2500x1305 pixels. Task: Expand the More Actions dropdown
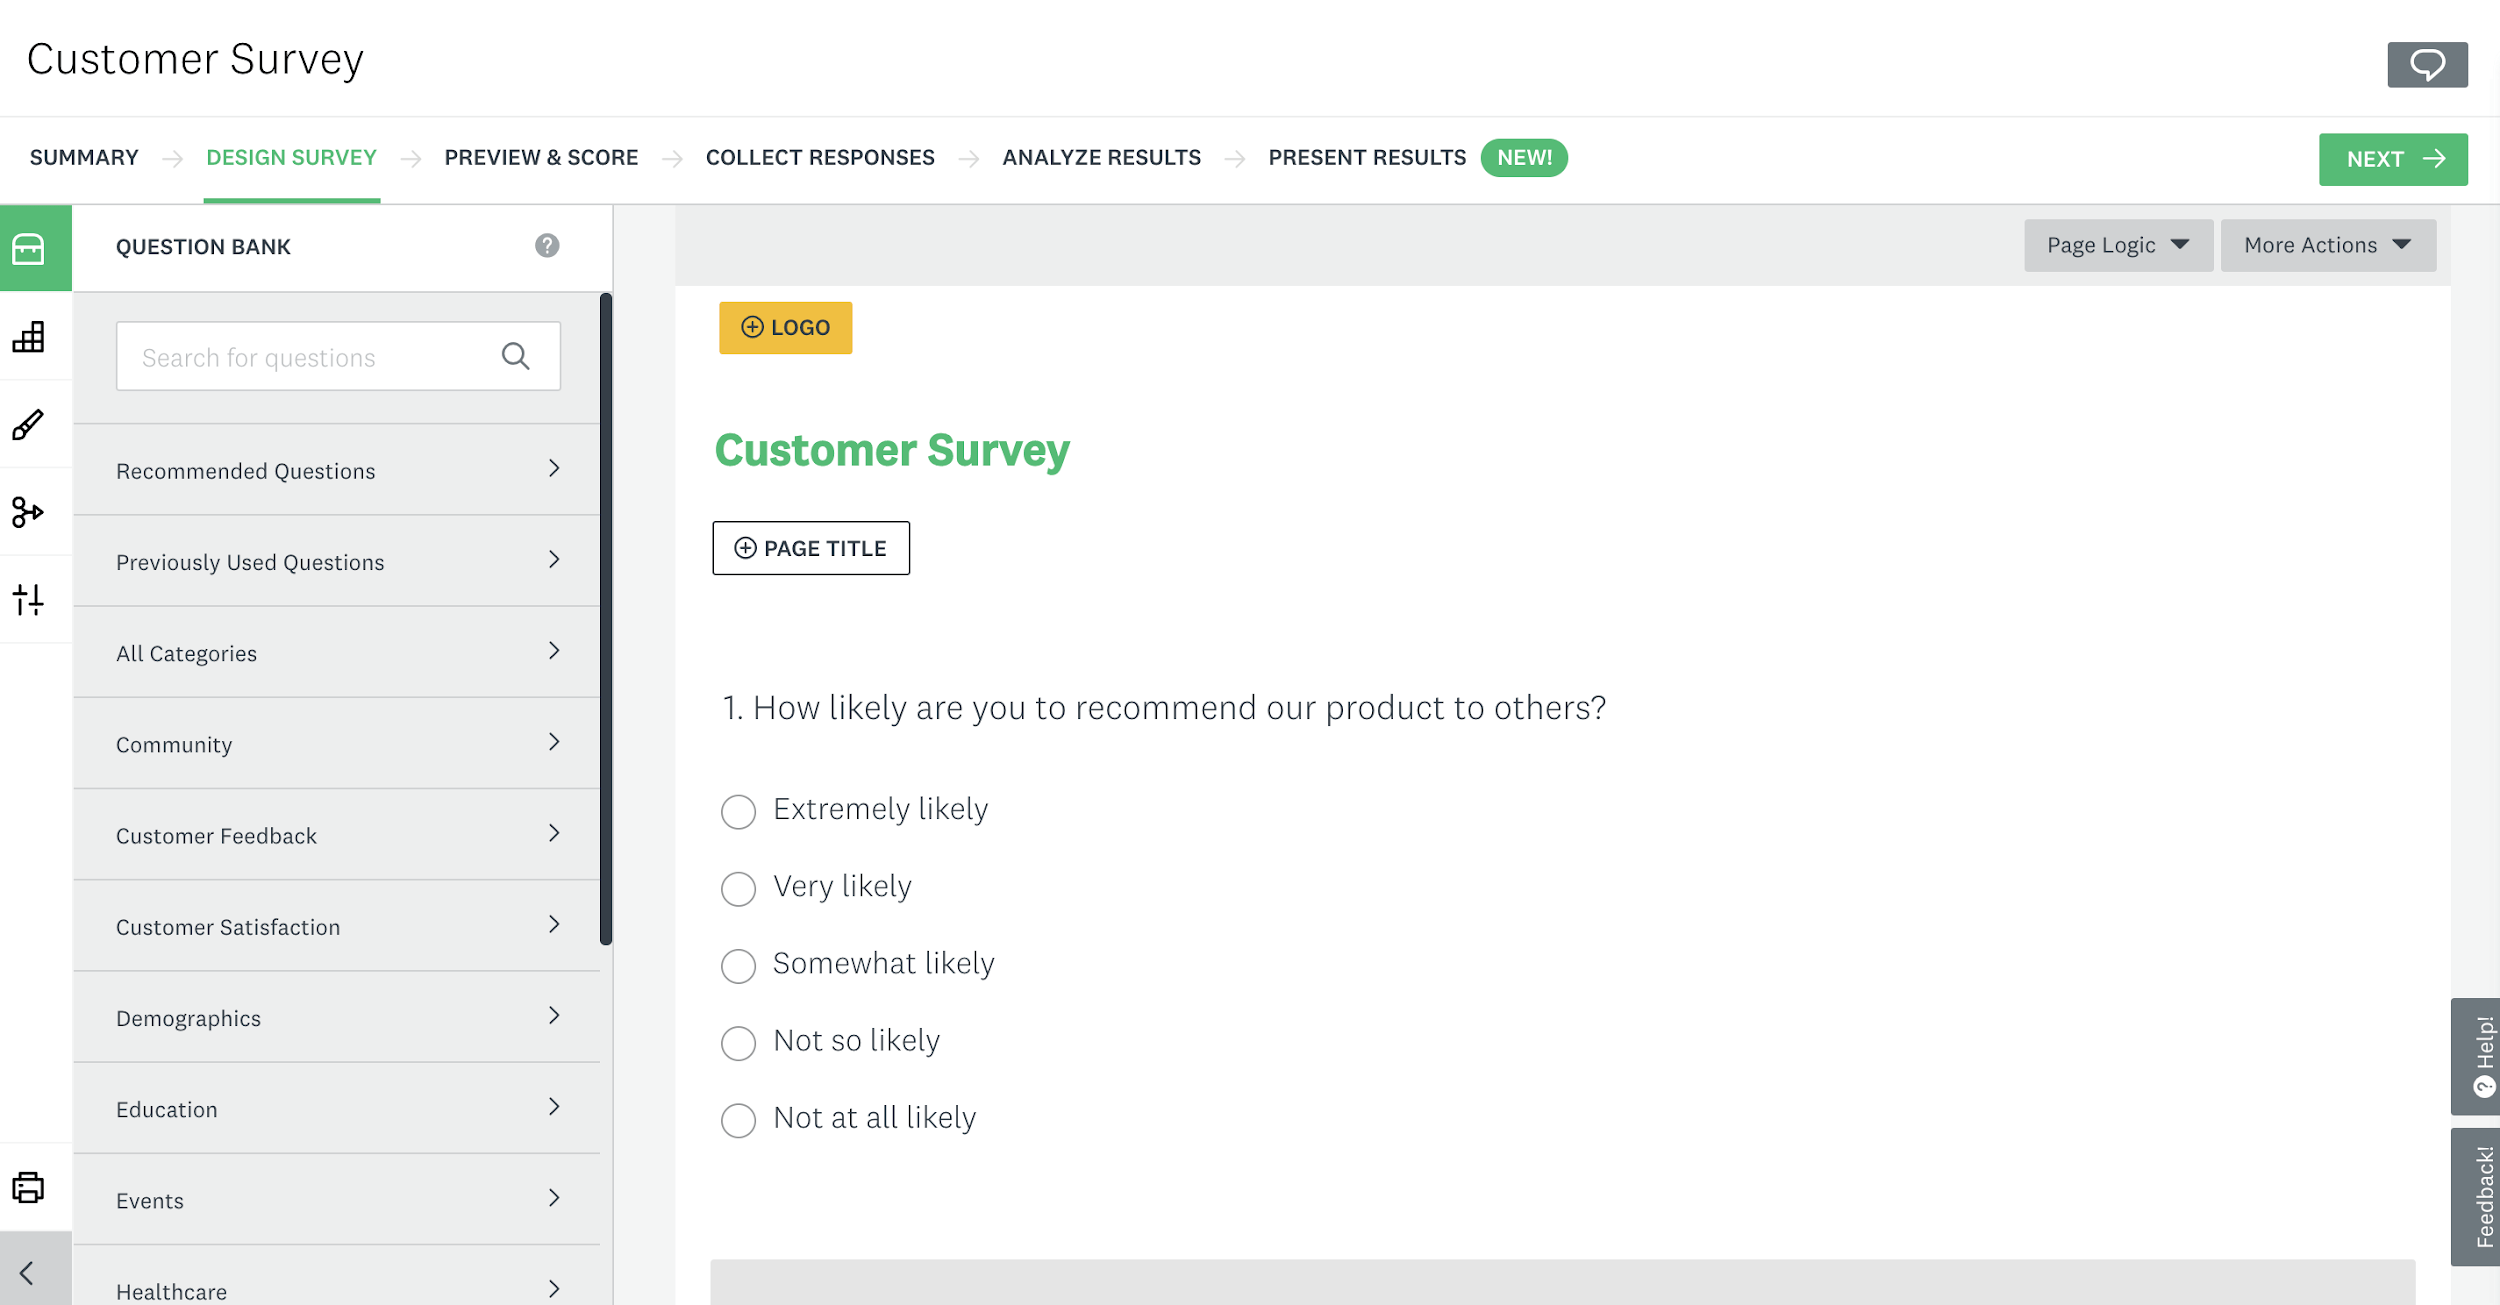(x=2325, y=245)
